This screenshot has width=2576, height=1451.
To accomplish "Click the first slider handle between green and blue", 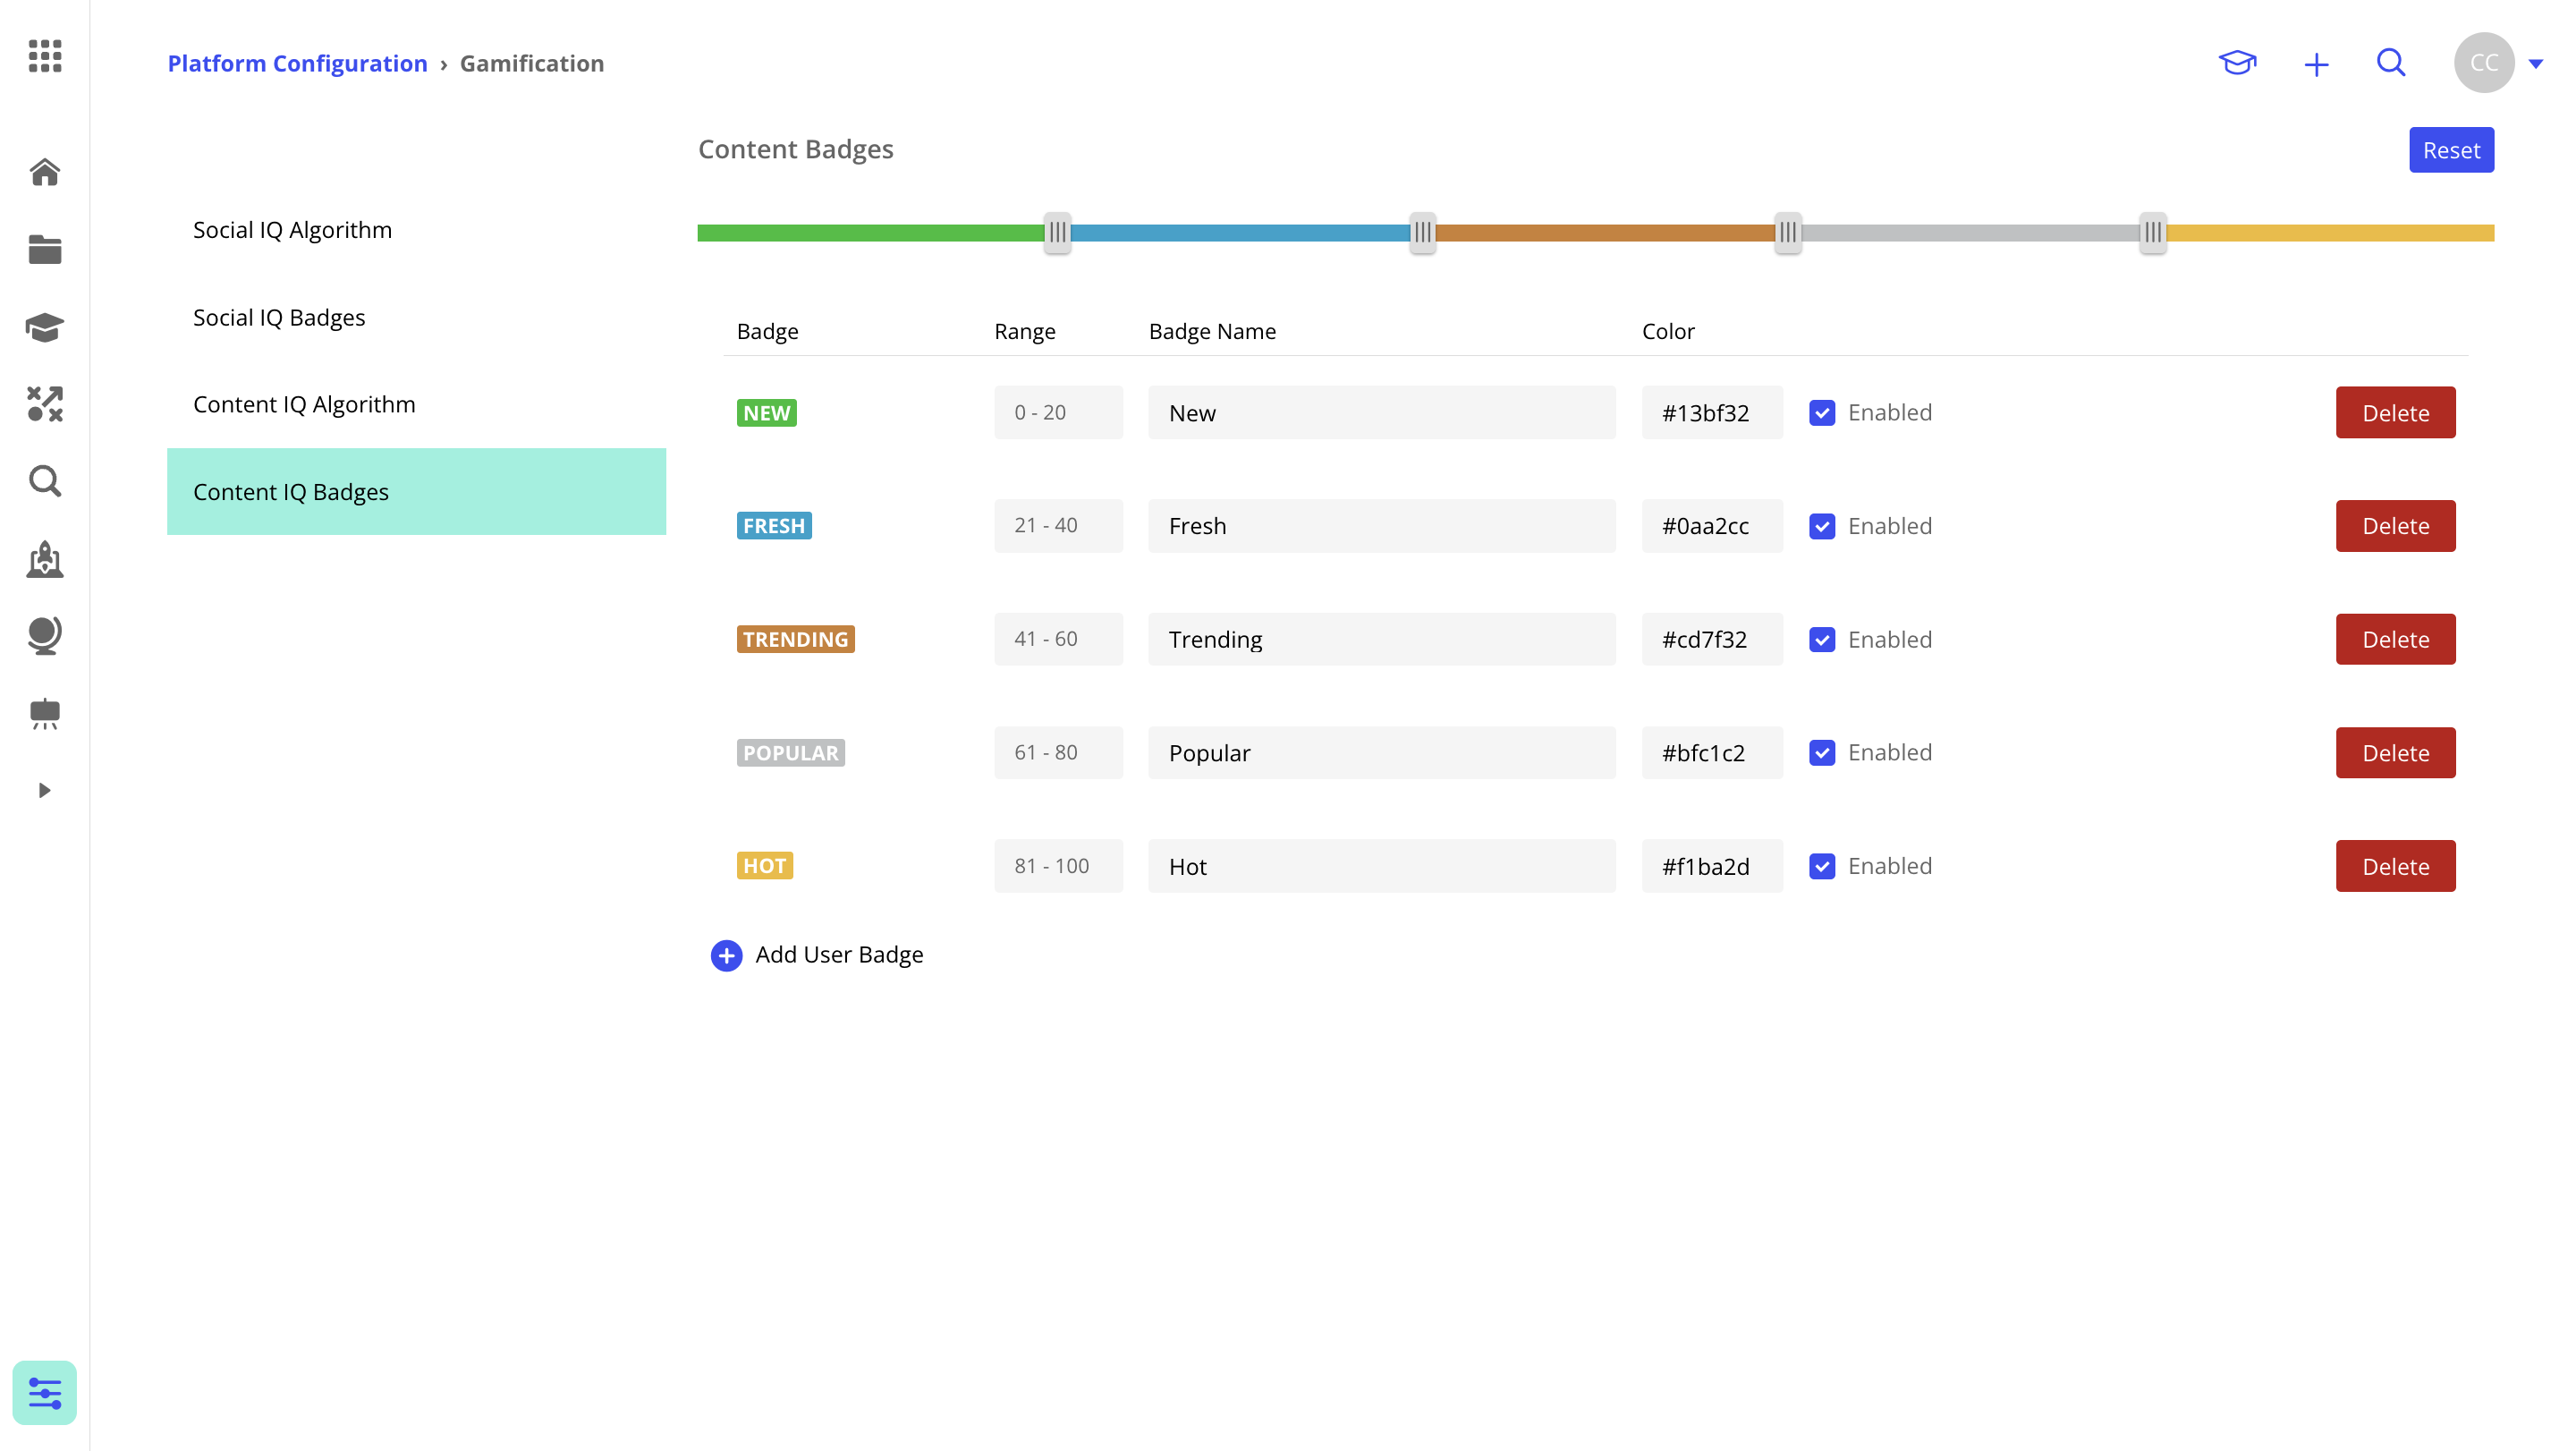I will click(x=1057, y=233).
